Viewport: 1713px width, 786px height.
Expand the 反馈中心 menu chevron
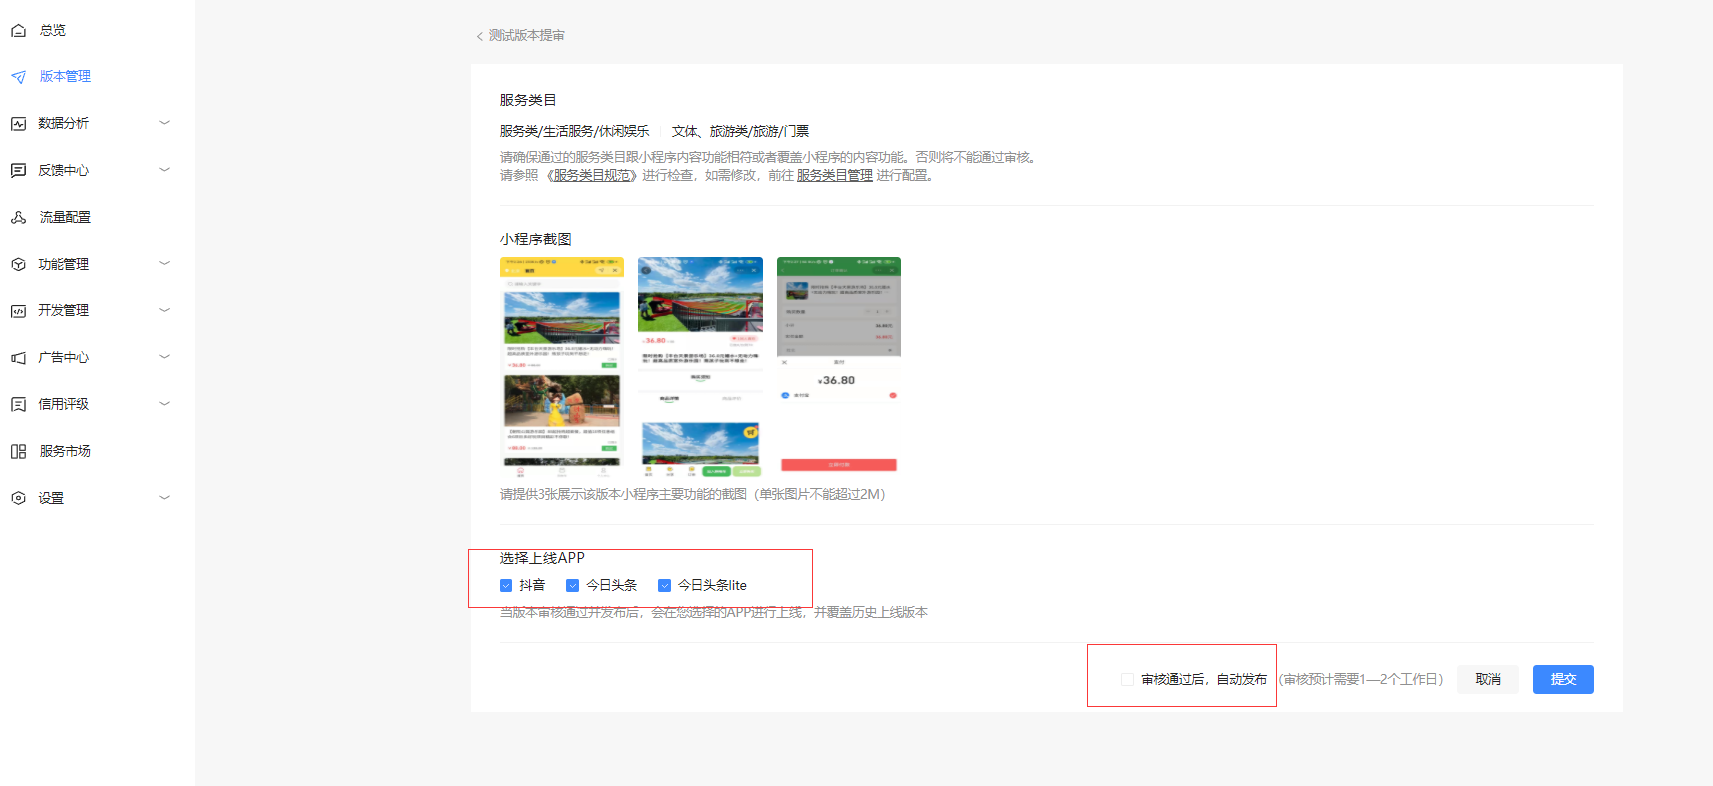coord(165,170)
